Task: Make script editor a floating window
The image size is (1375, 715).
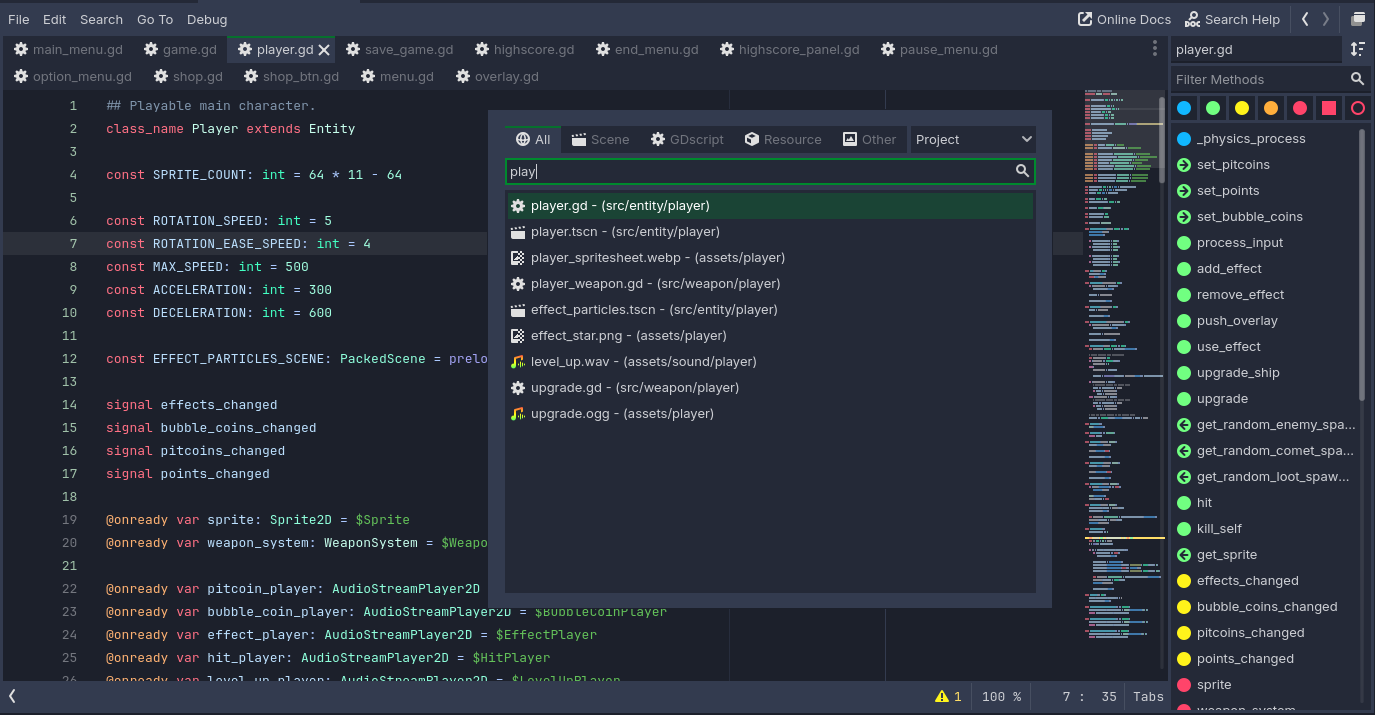Action: coord(1358,19)
